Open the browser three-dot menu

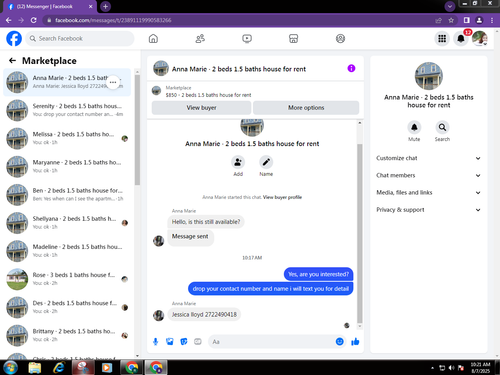coord(492,20)
